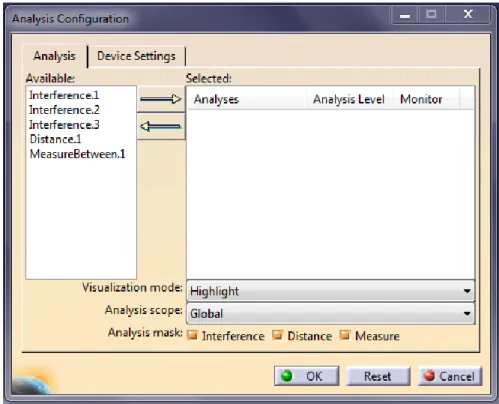Toggle the Interference analysis mask checkbox
499x404 pixels.
(192, 335)
